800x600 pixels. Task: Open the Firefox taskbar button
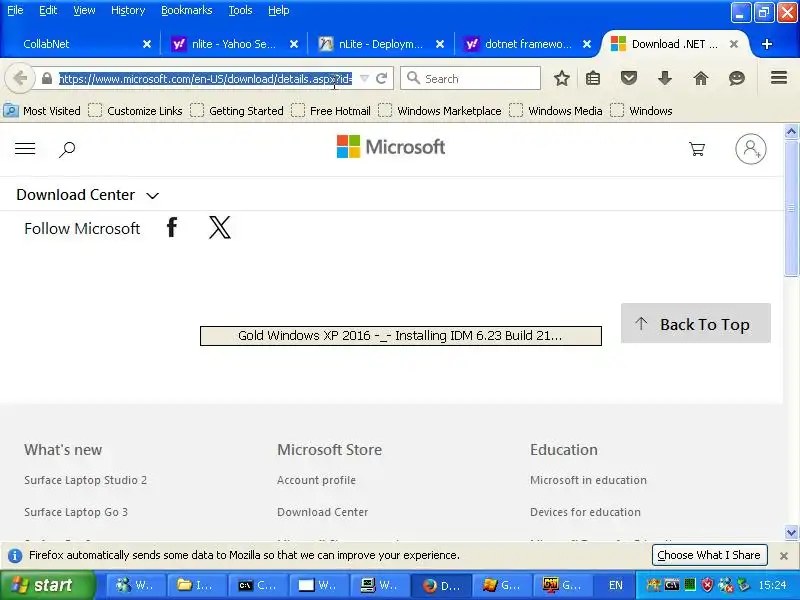coord(441,585)
